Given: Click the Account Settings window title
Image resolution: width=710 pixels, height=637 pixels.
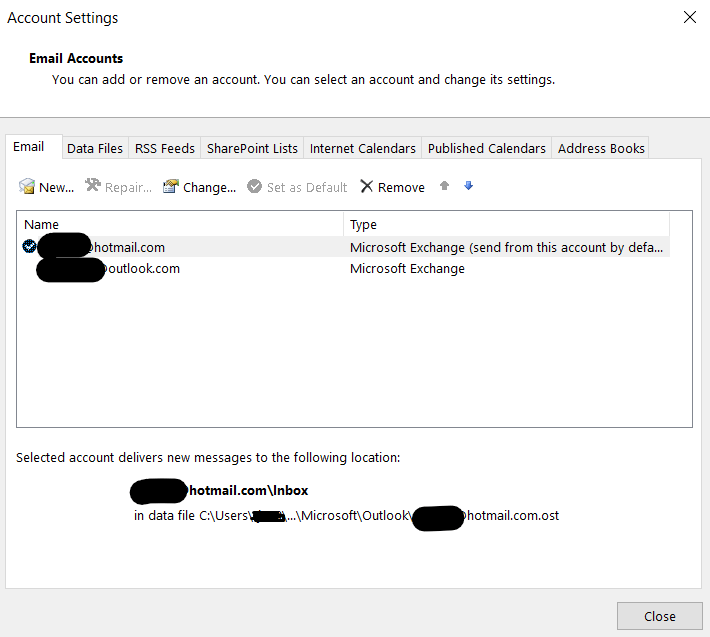Looking at the screenshot, I should (x=62, y=18).
